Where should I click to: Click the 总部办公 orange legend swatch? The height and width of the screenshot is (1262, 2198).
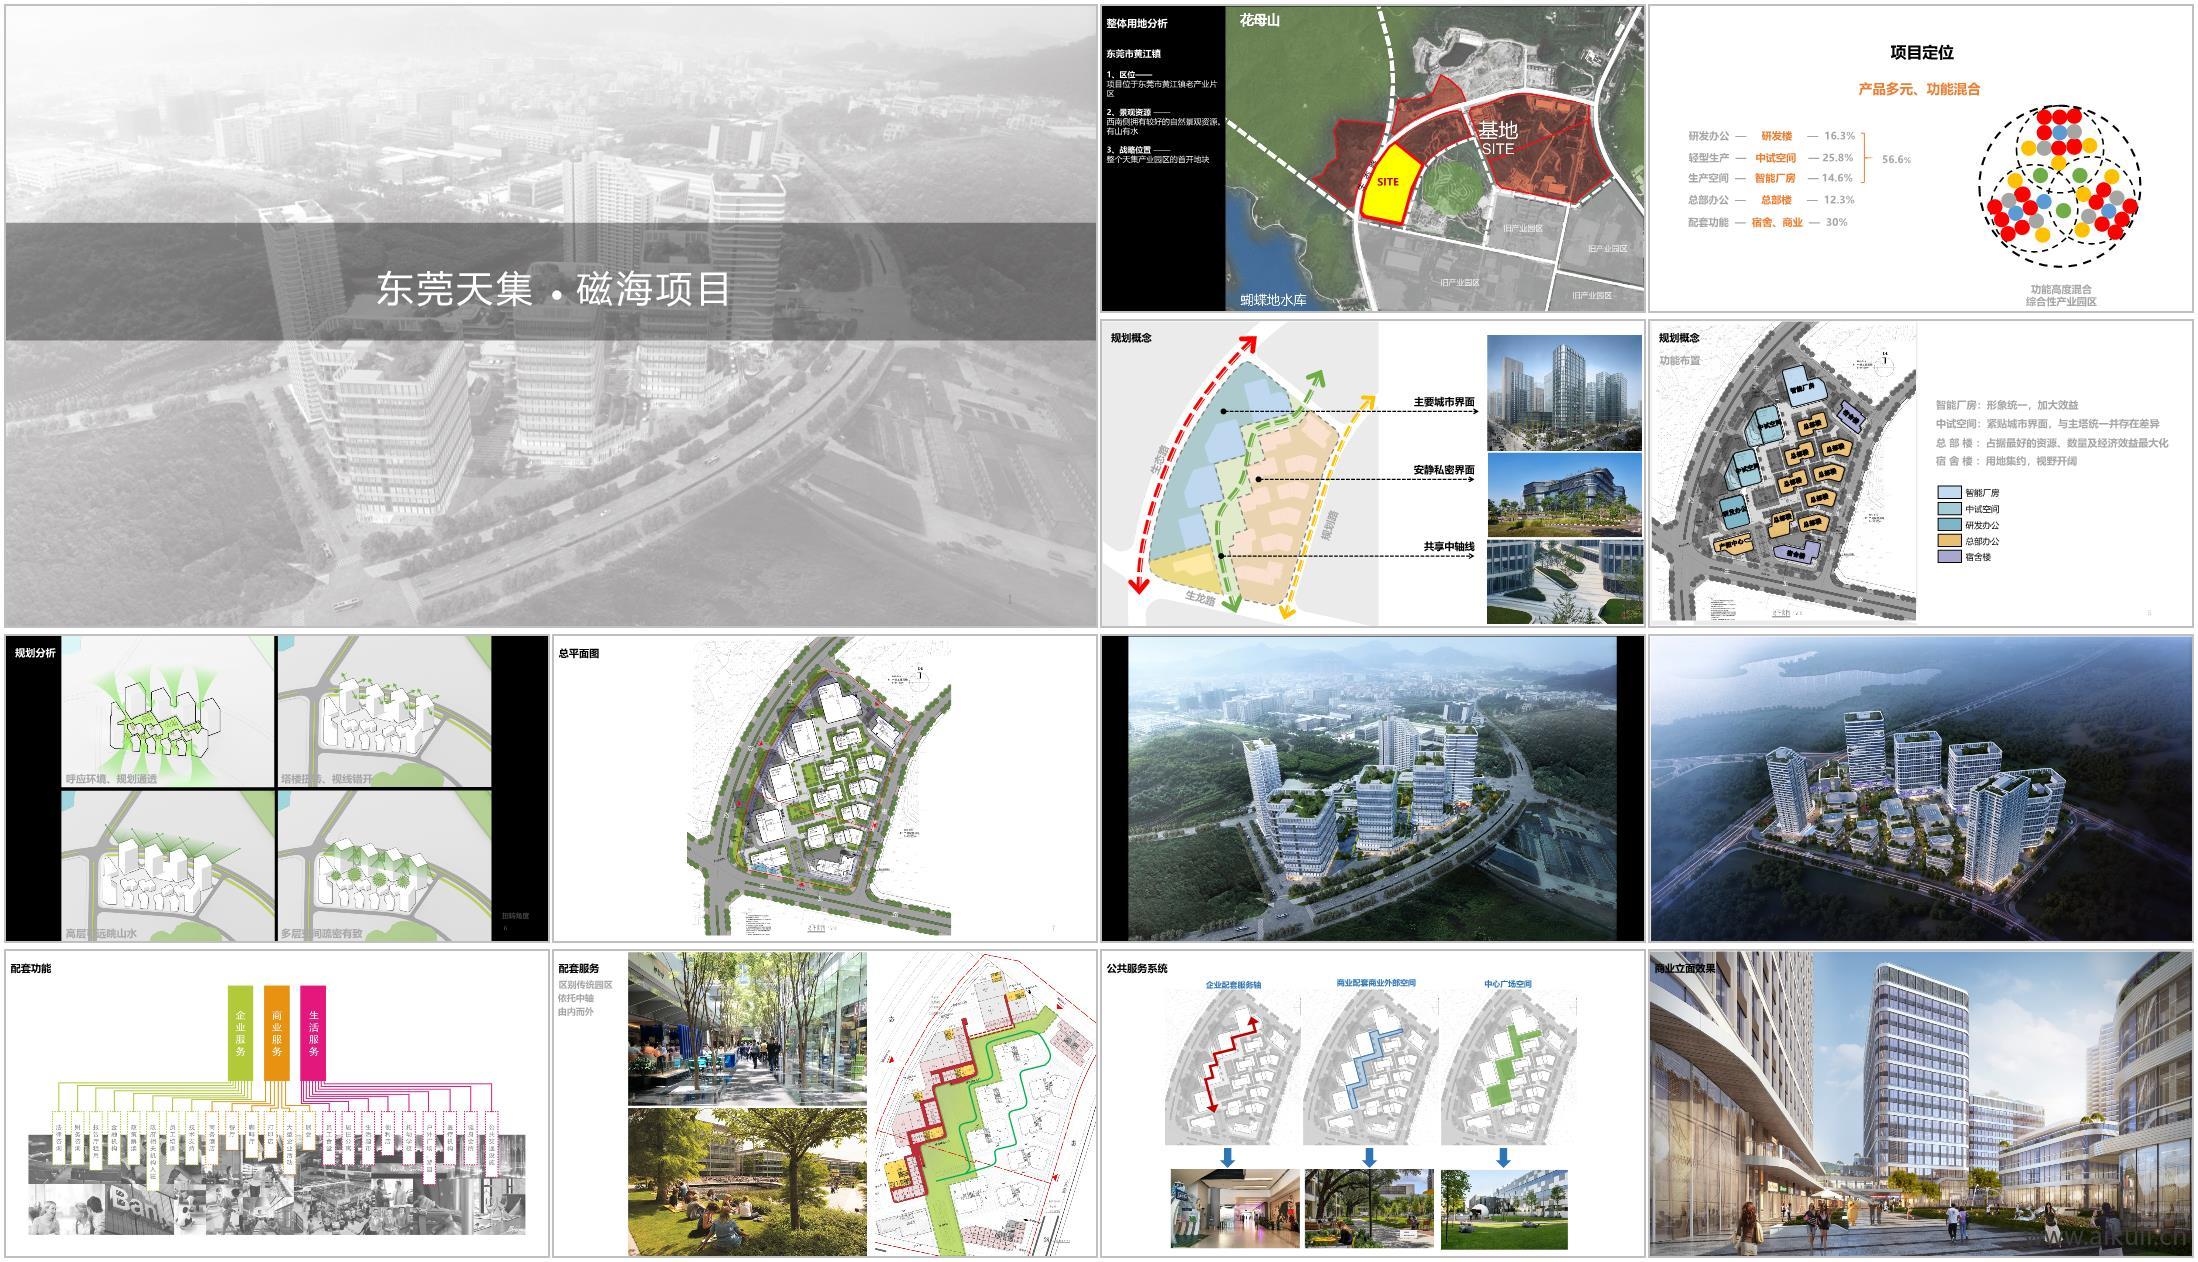[x=1949, y=540]
